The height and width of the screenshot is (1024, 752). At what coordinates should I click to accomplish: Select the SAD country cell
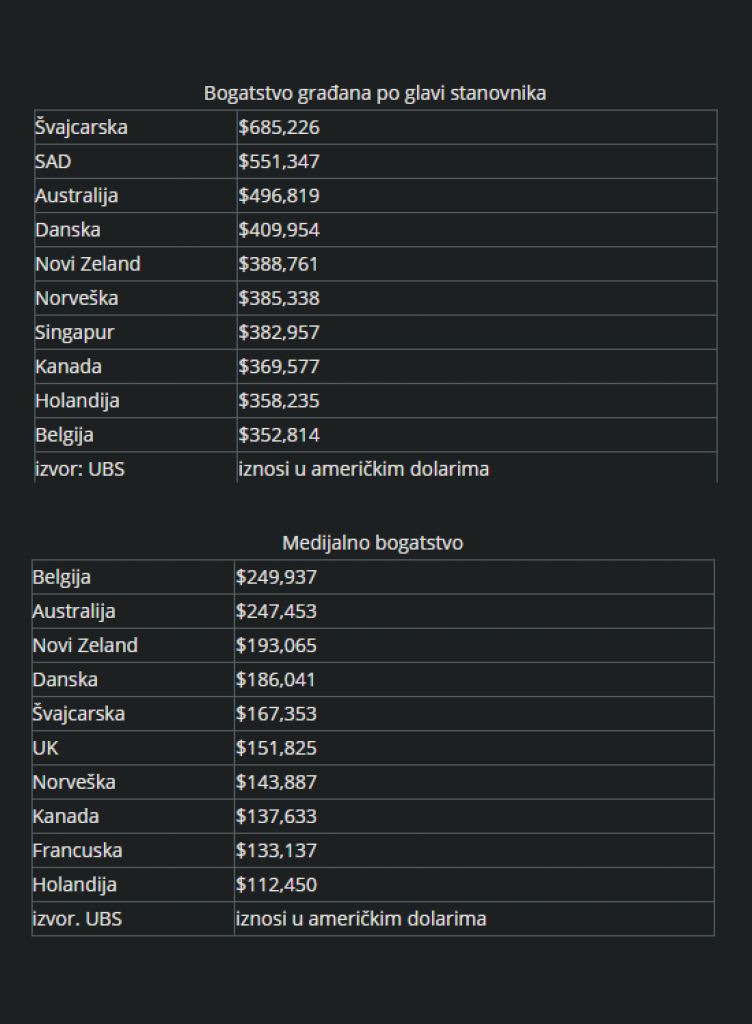(53, 161)
